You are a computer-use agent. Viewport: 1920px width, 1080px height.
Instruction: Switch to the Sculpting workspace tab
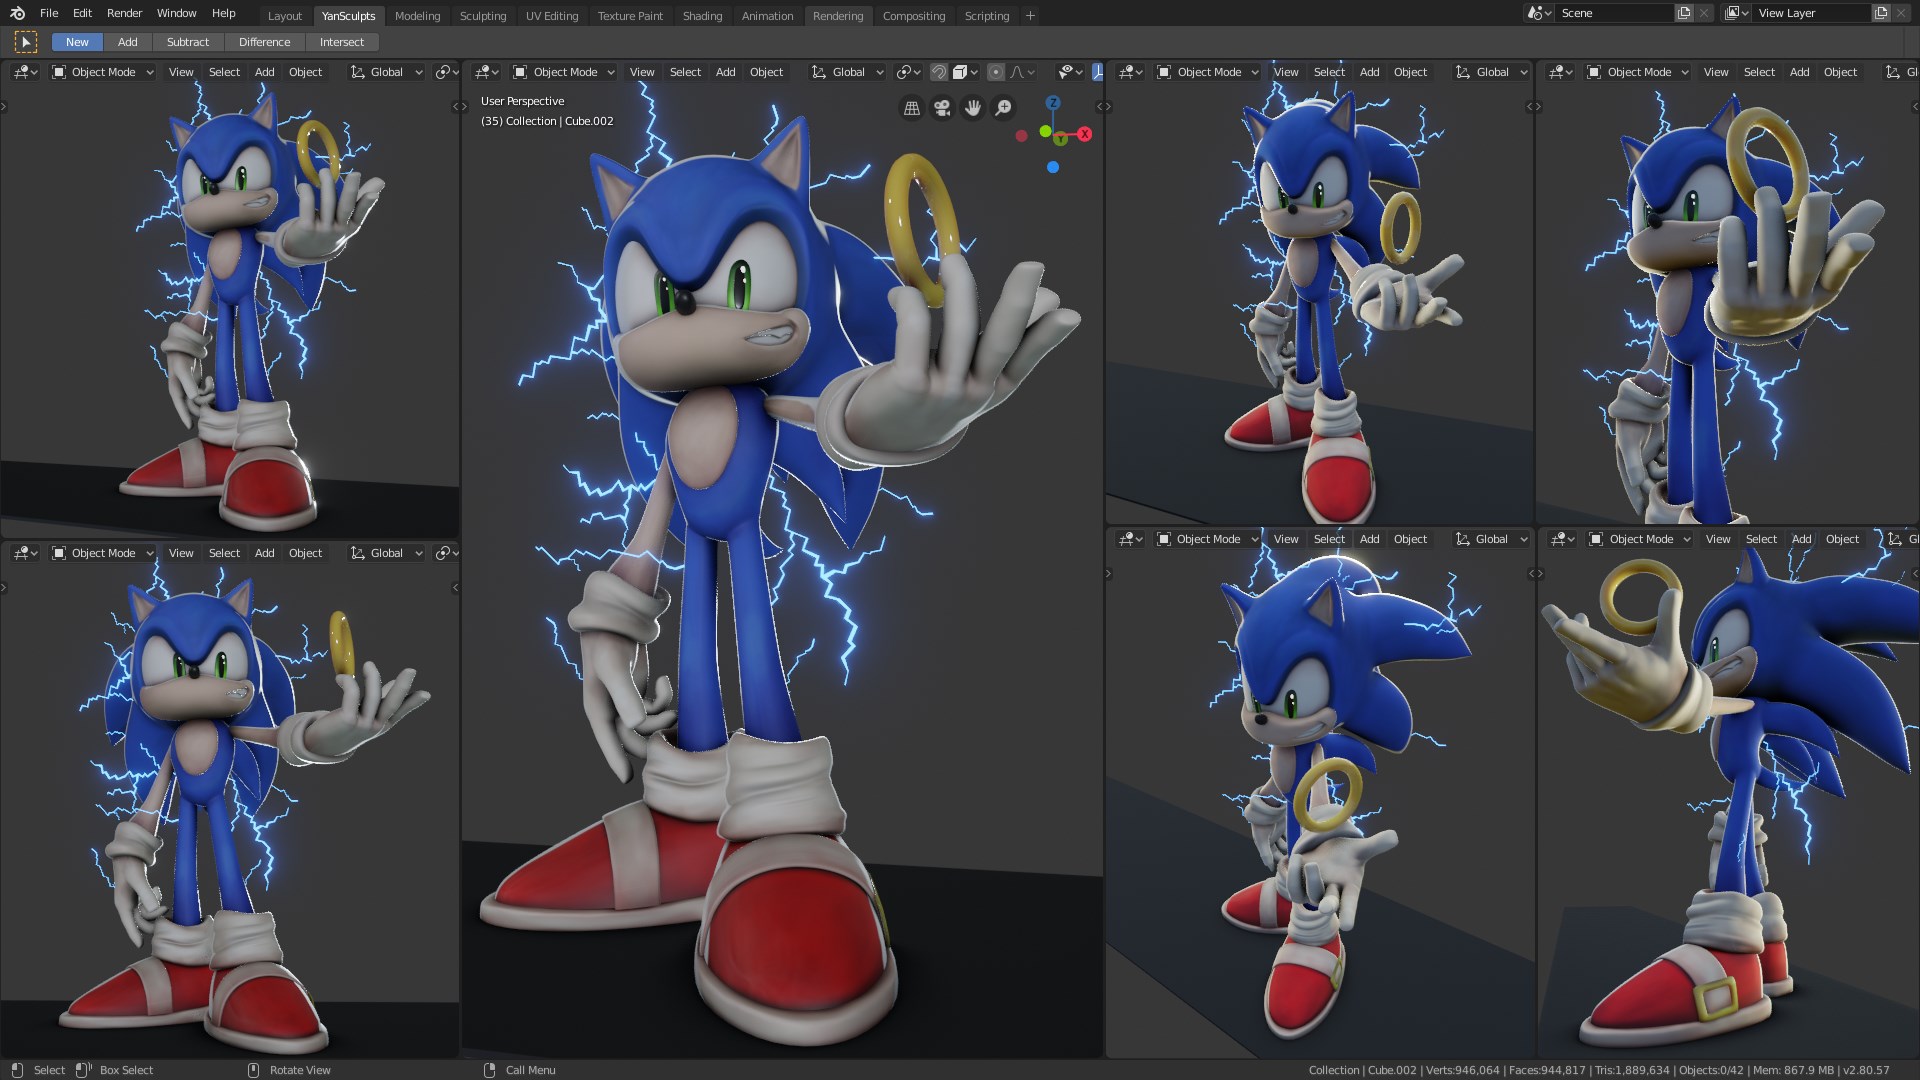[483, 16]
